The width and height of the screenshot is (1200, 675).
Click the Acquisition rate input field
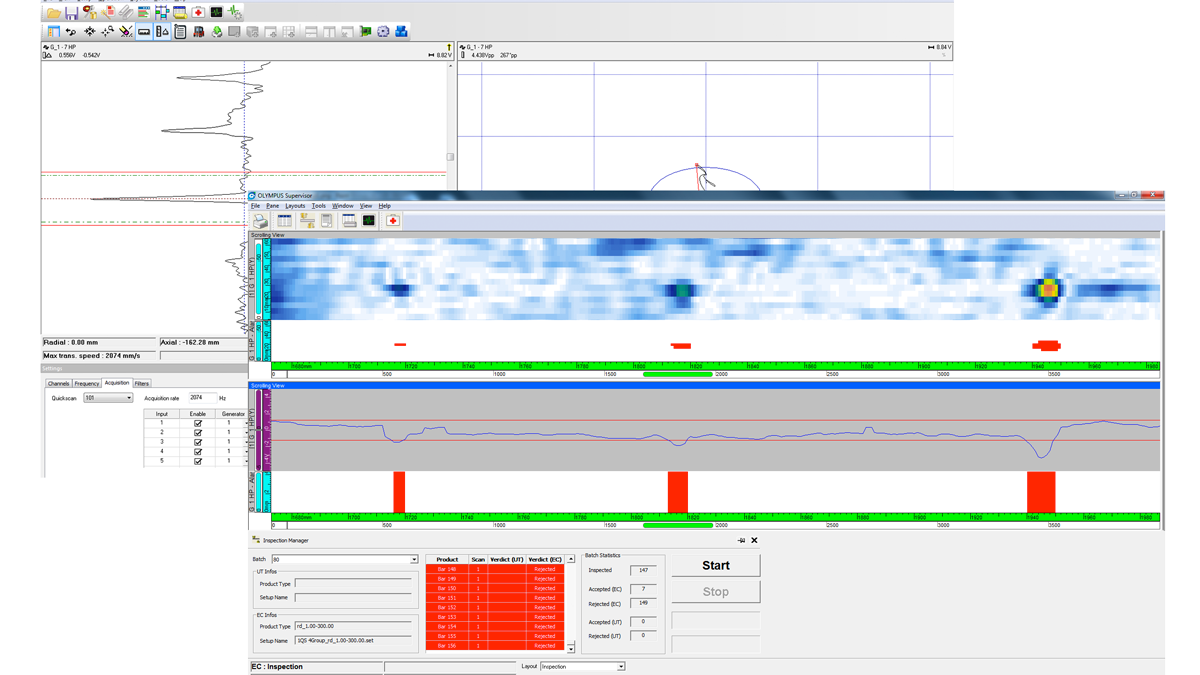pyautogui.click(x=203, y=397)
